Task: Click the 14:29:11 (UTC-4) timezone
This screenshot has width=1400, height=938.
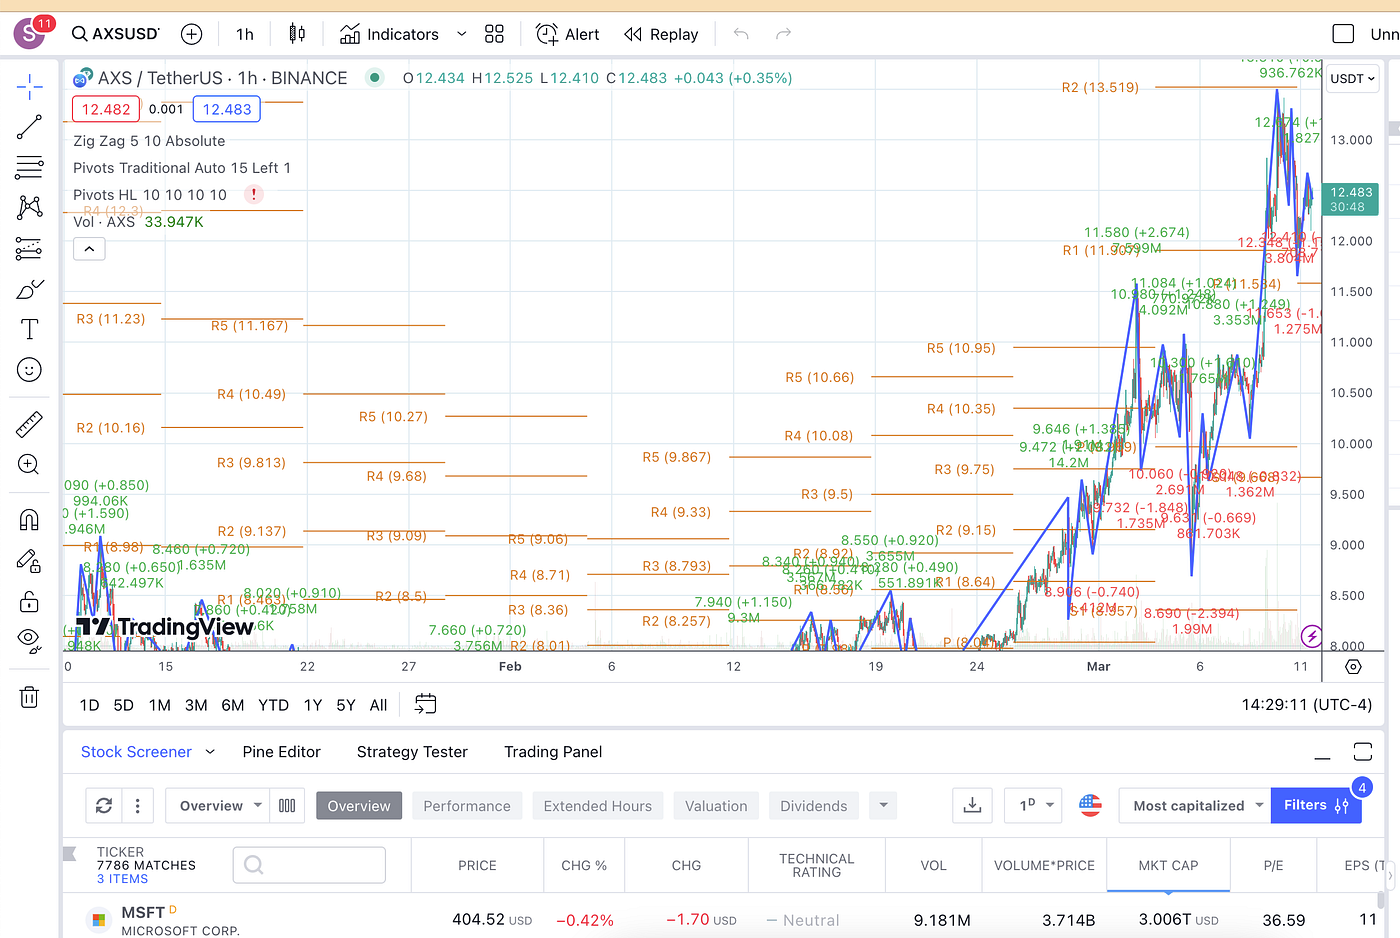Action: [1306, 705]
